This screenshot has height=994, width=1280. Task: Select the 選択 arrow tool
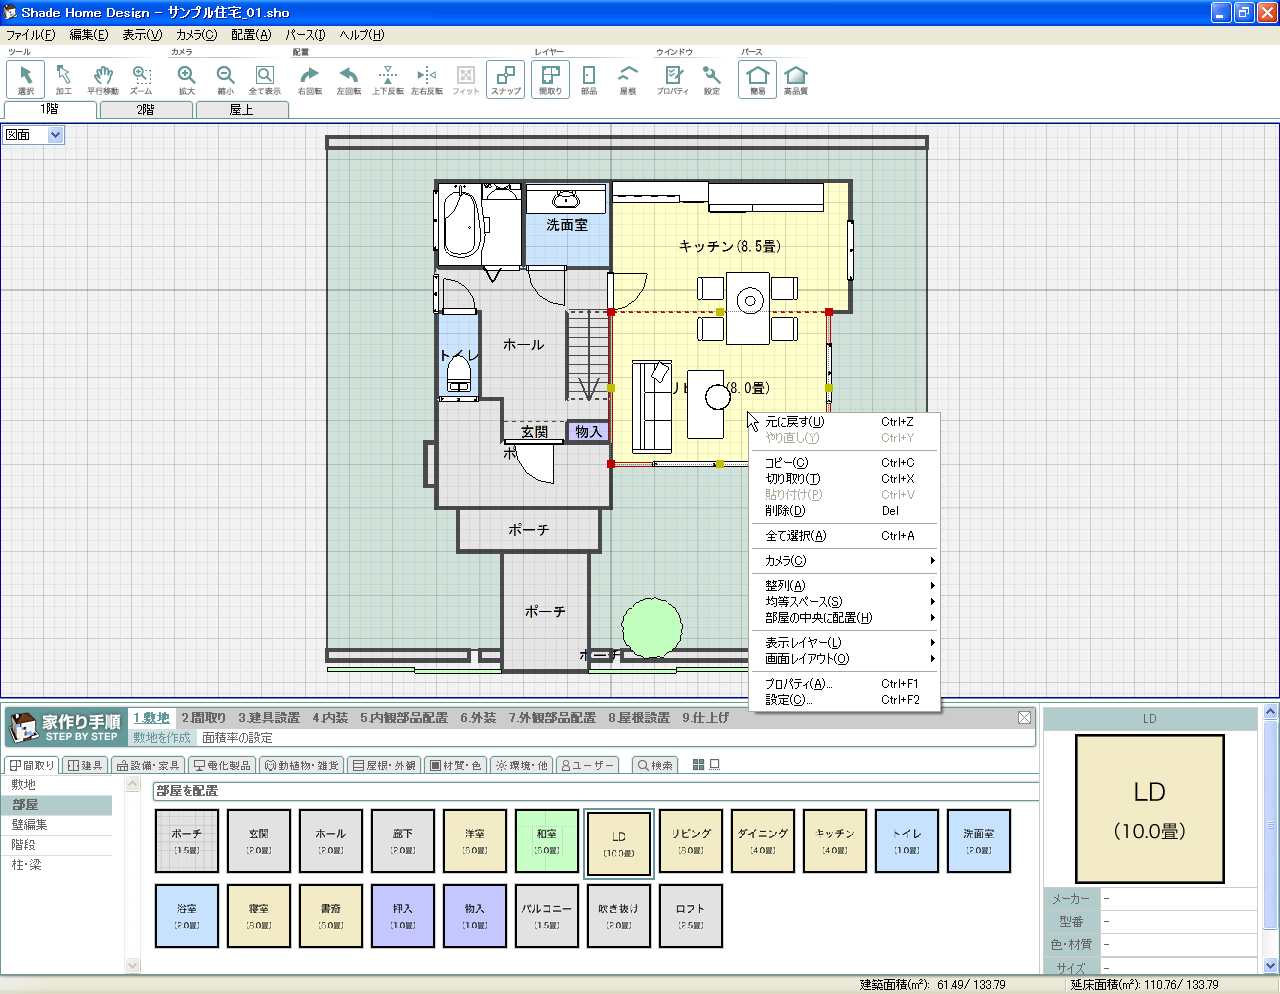click(25, 79)
